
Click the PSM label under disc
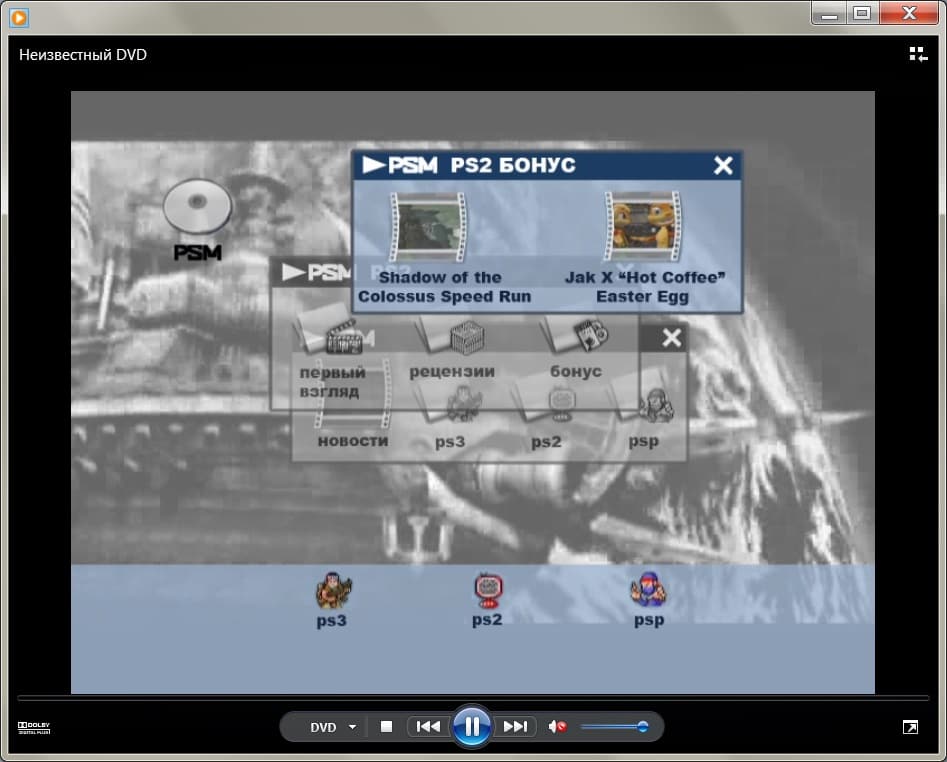pos(197,252)
